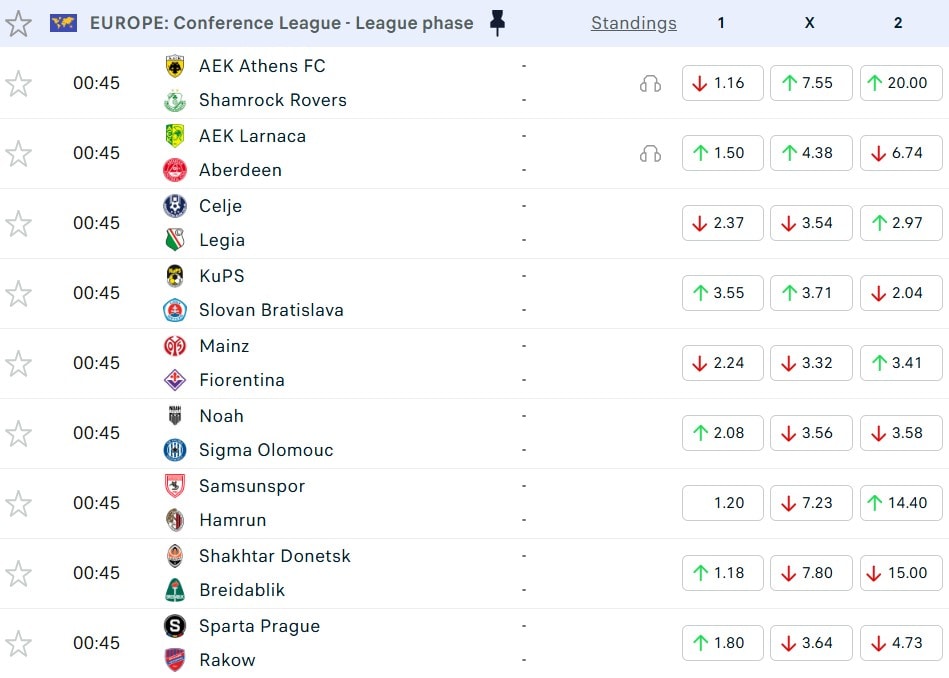Click the Fiorentina team crest
The image size is (949, 678).
tap(175, 380)
